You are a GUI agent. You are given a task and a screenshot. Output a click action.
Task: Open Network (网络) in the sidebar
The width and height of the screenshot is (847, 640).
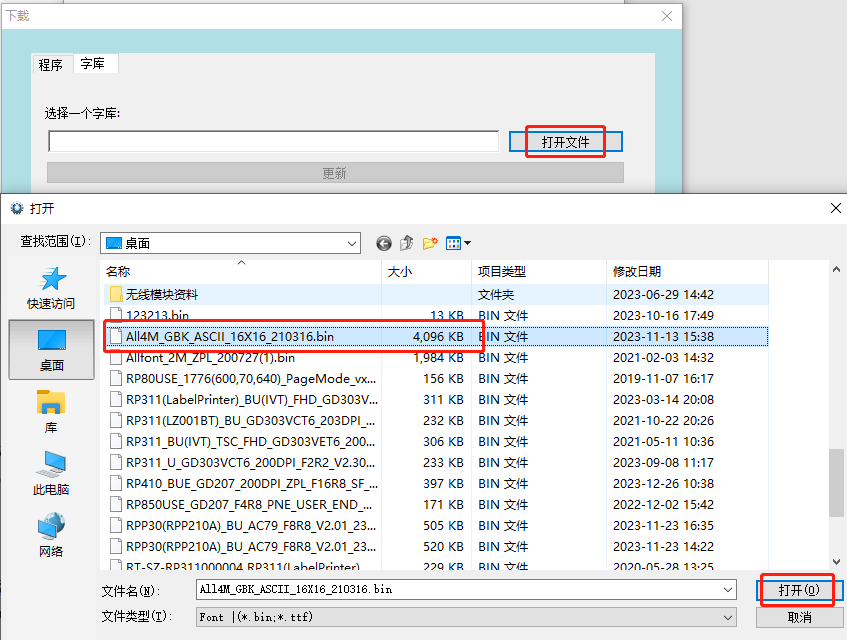(x=51, y=535)
